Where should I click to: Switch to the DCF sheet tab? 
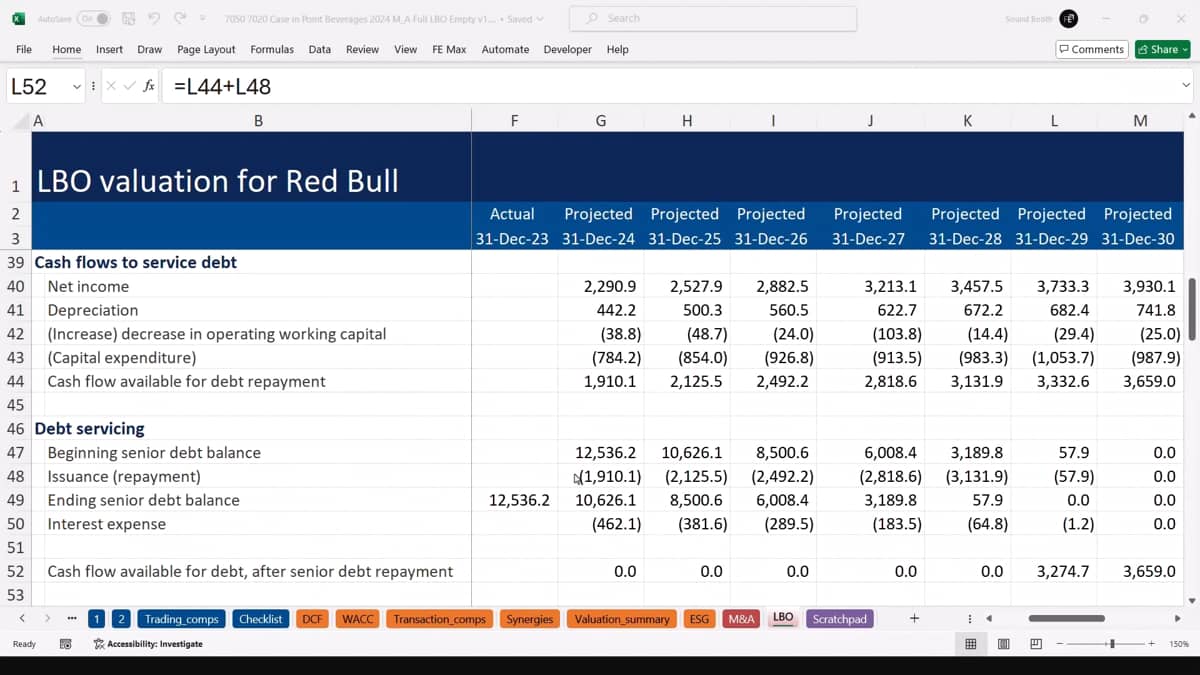(x=313, y=619)
